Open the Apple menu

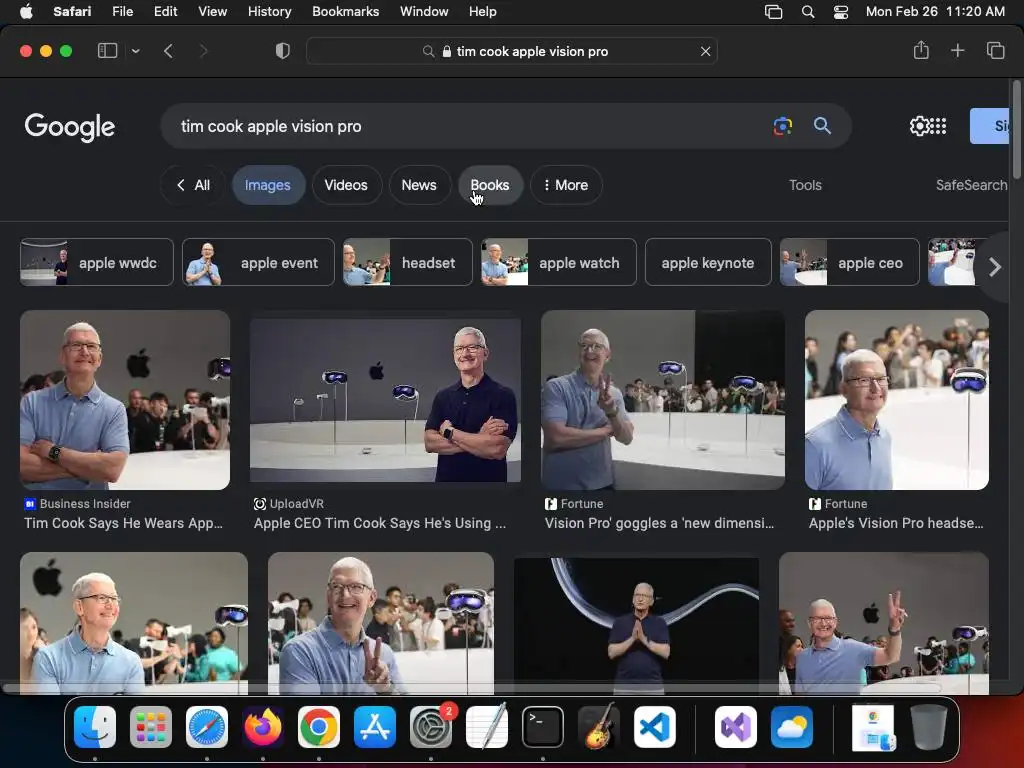pos(26,12)
